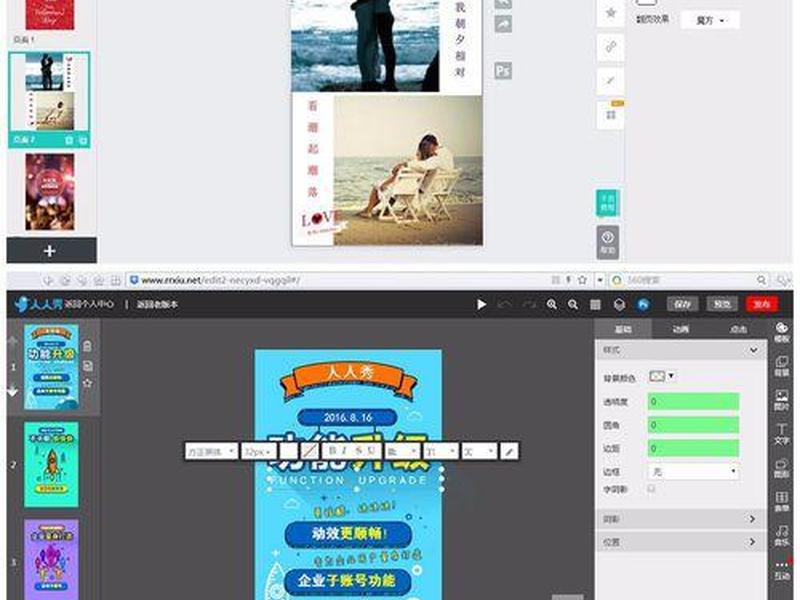
Task: Open the layers stack icon
Action: click(x=619, y=305)
